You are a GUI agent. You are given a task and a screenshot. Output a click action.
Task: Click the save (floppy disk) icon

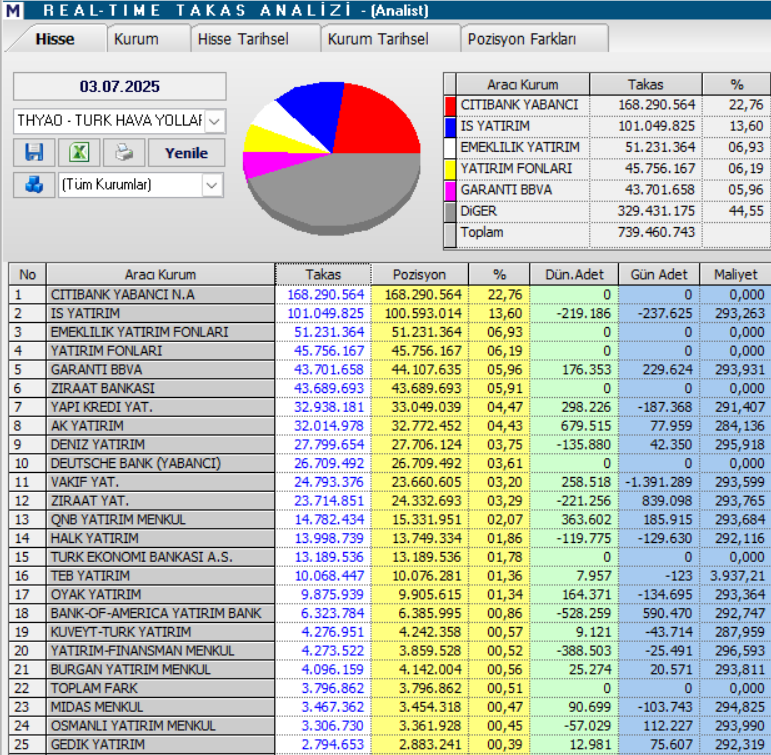pos(34,152)
